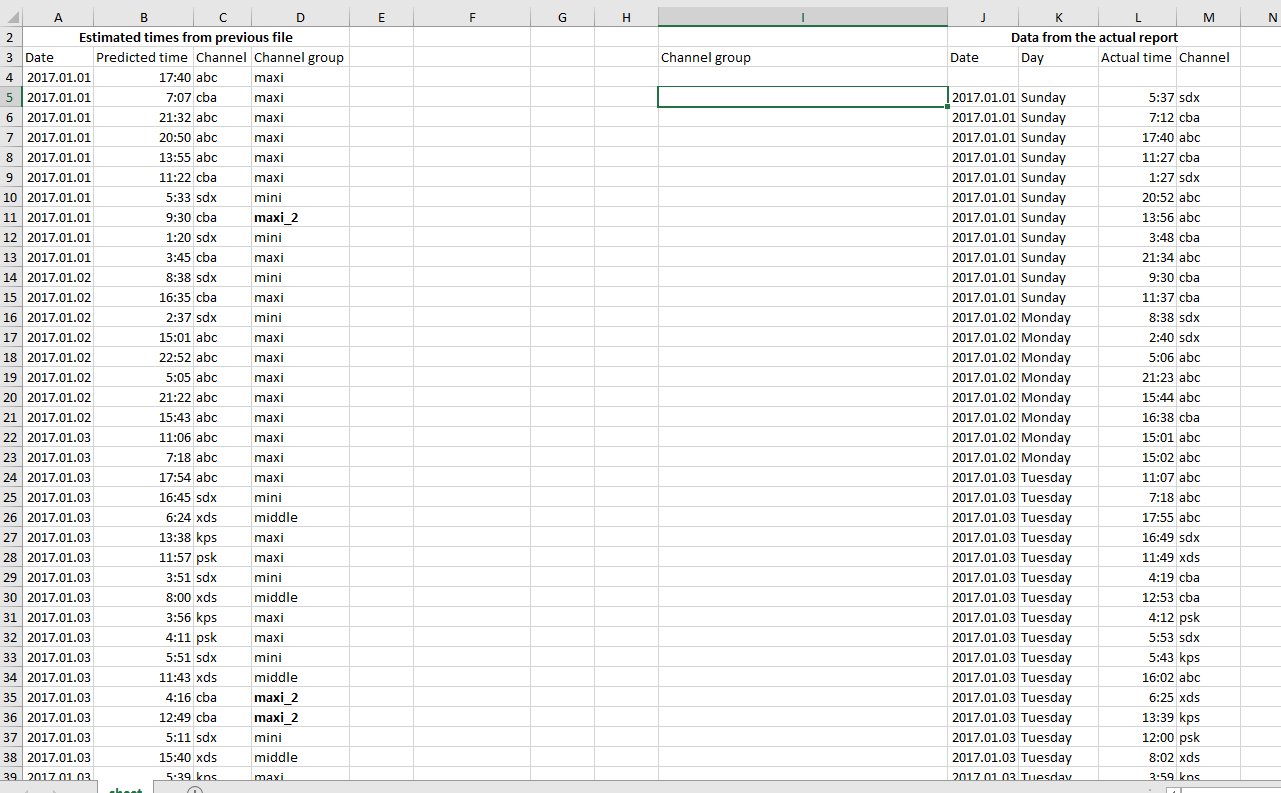Click 'middle' group beside 8:00 xds
The image size is (1281, 793).
[x=301, y=597]
